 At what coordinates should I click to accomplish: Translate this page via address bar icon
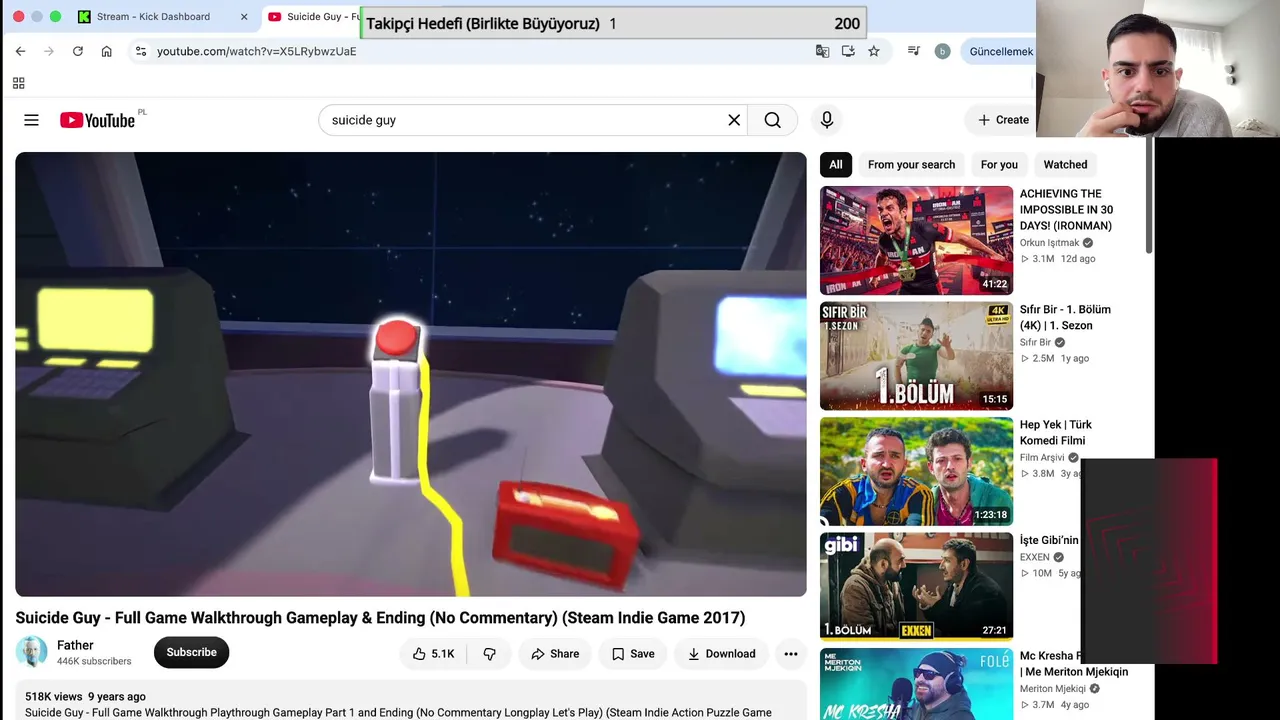pos(822,51)
